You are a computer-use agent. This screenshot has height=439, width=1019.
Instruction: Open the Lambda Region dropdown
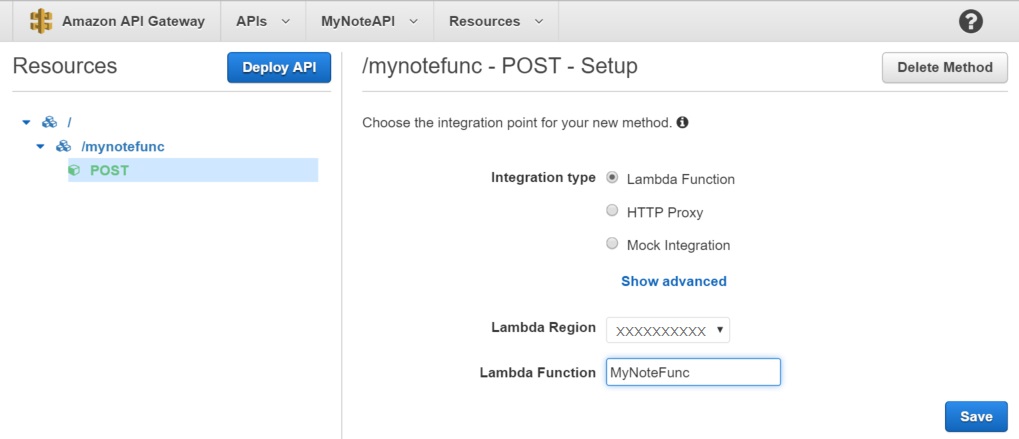668,330
